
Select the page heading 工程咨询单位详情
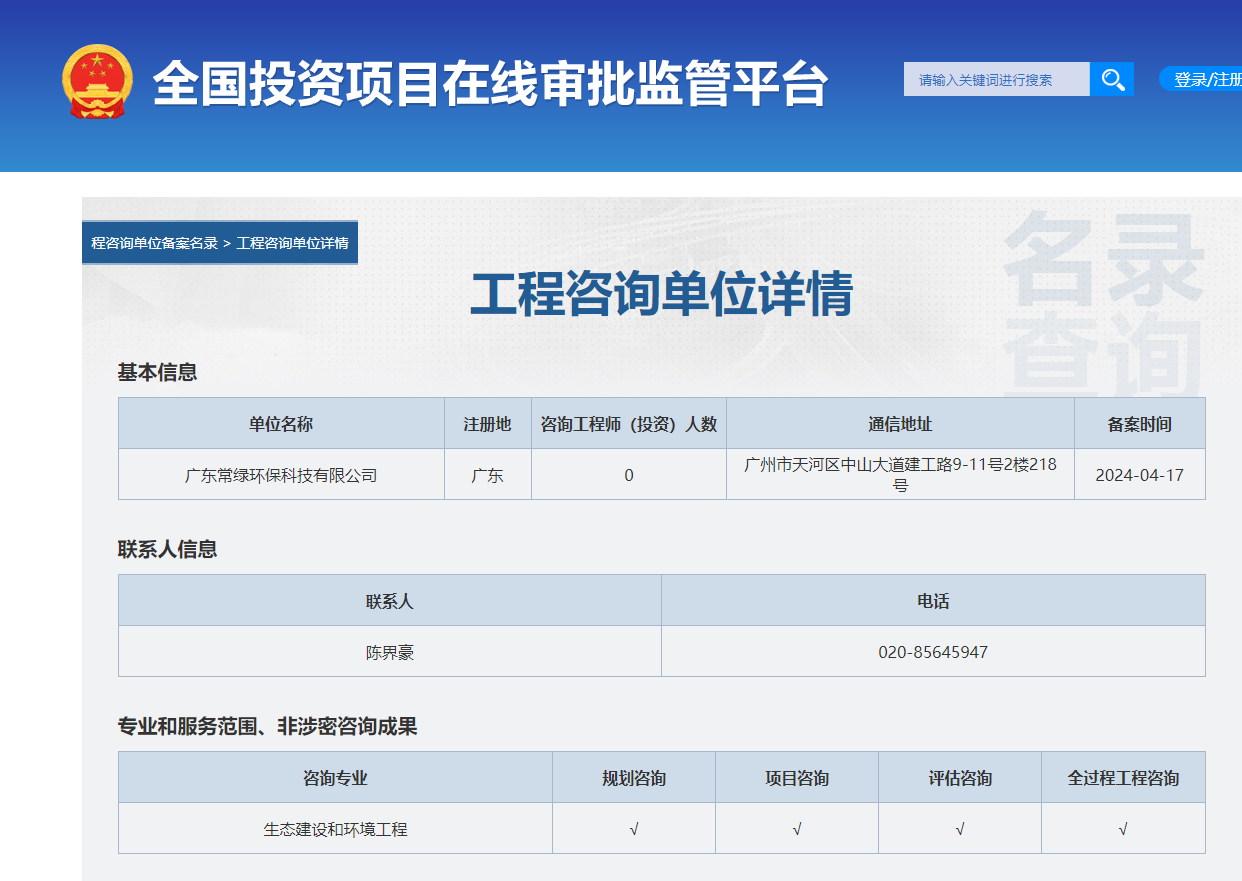[x=661, y=294]
